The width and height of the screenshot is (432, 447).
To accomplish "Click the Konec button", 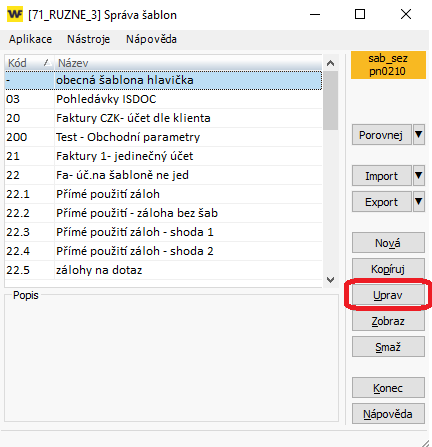I will click(x=388, y=388).
